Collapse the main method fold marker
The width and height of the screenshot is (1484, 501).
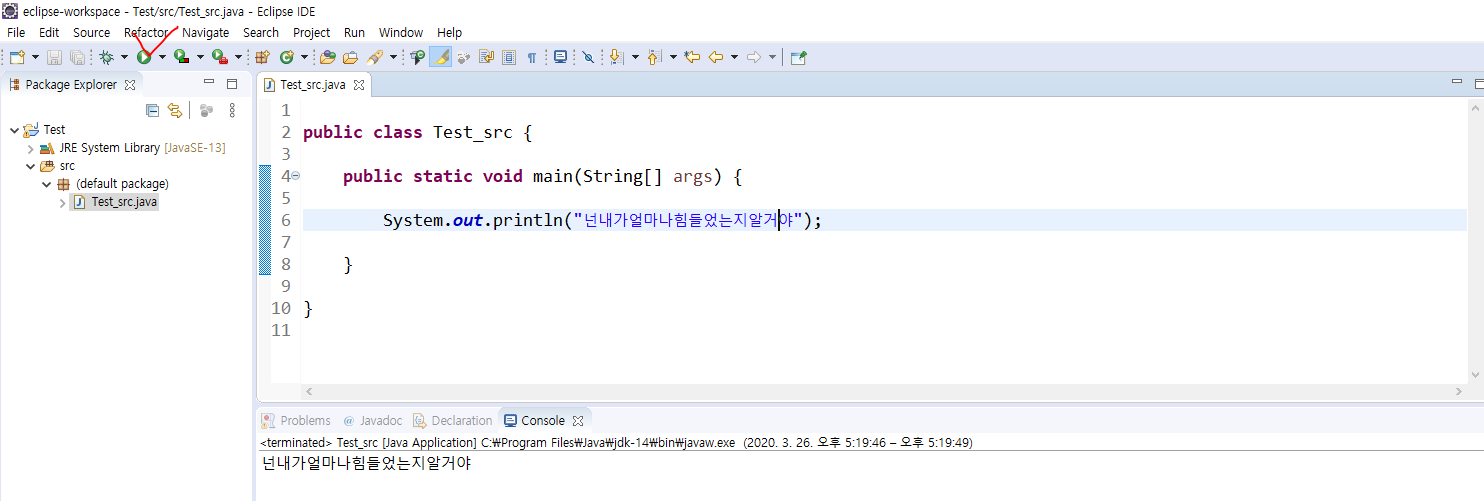(x=295, y=176)
